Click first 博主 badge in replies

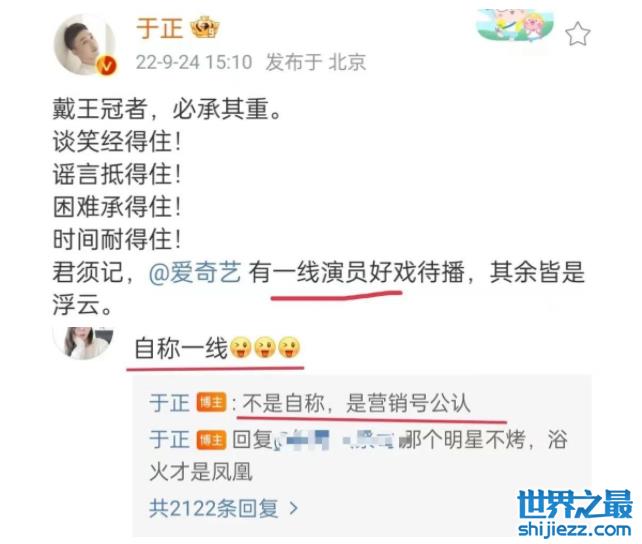(211, 402)
